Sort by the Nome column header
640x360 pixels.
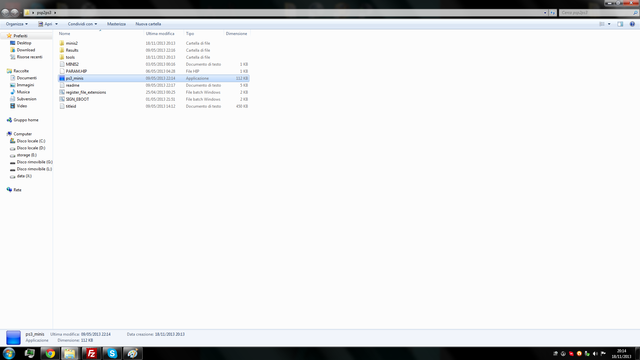(64, 33)
